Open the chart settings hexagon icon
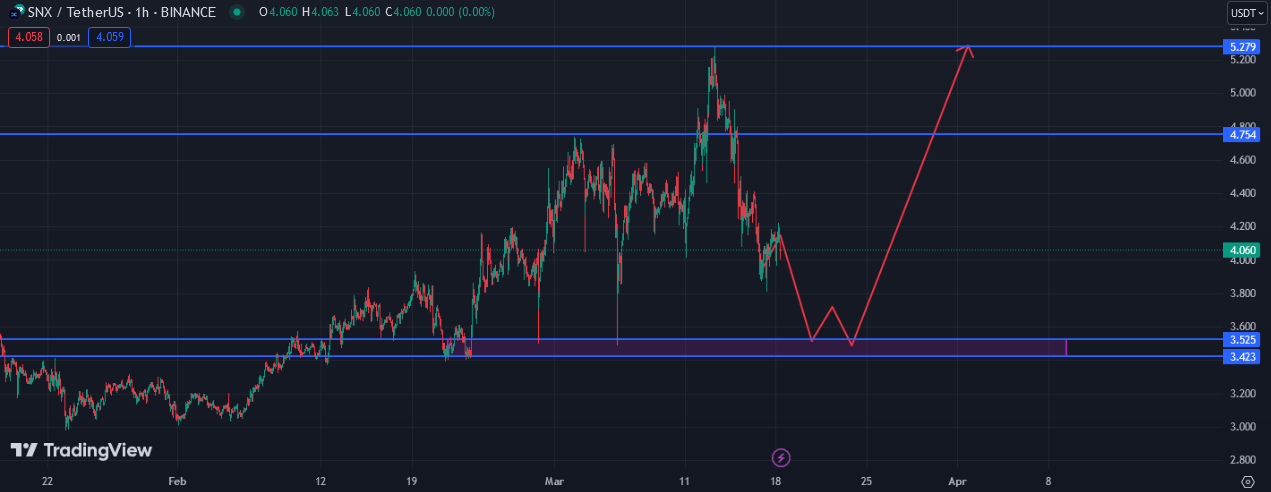 click(1247, 481)
